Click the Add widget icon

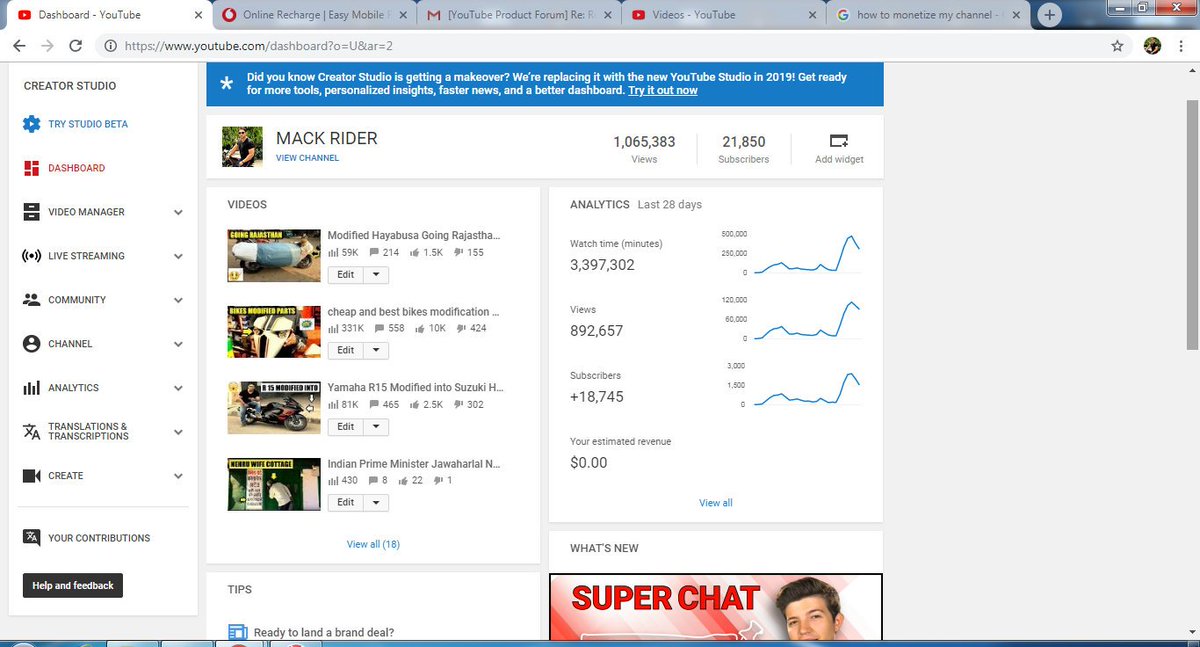click(x=839, y=140)
